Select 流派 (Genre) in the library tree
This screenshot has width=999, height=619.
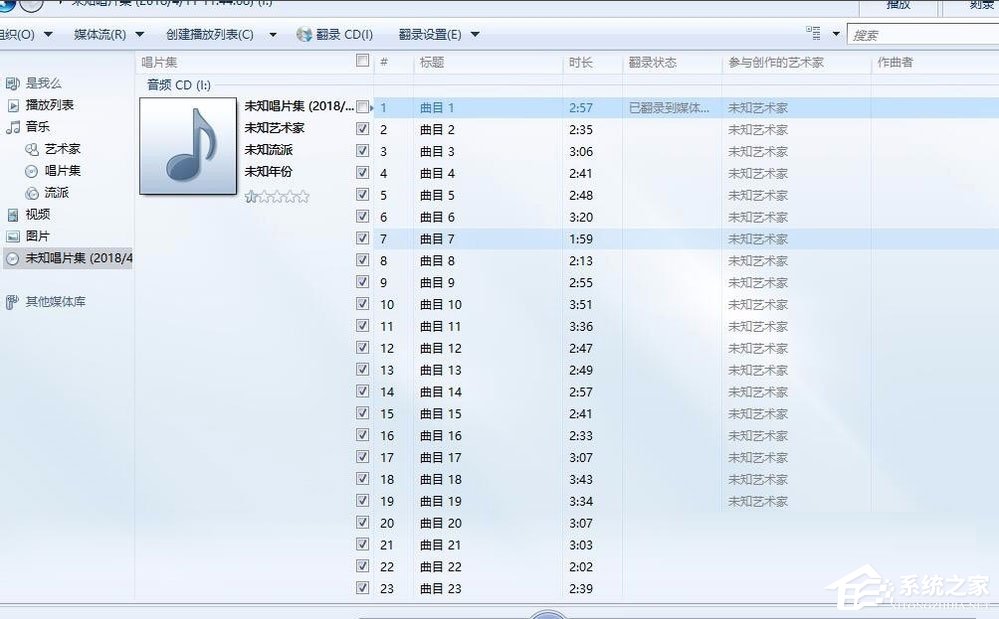tap(58, 192)
